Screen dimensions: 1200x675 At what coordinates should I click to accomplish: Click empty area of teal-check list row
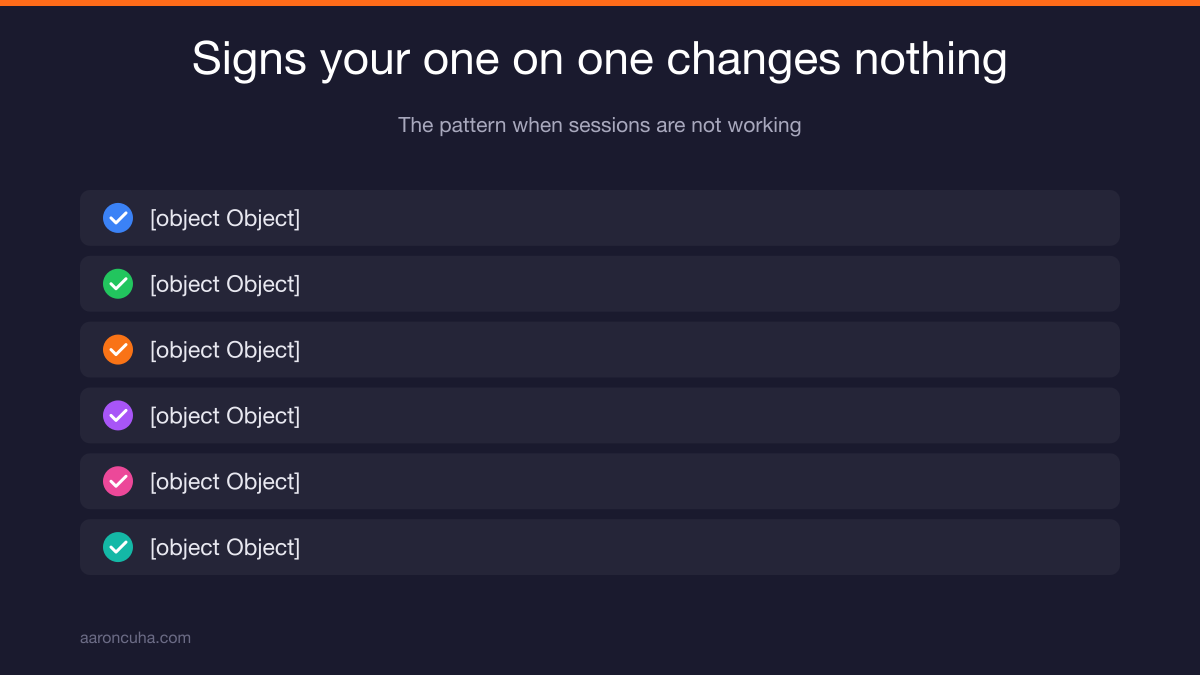click(700, 547)
